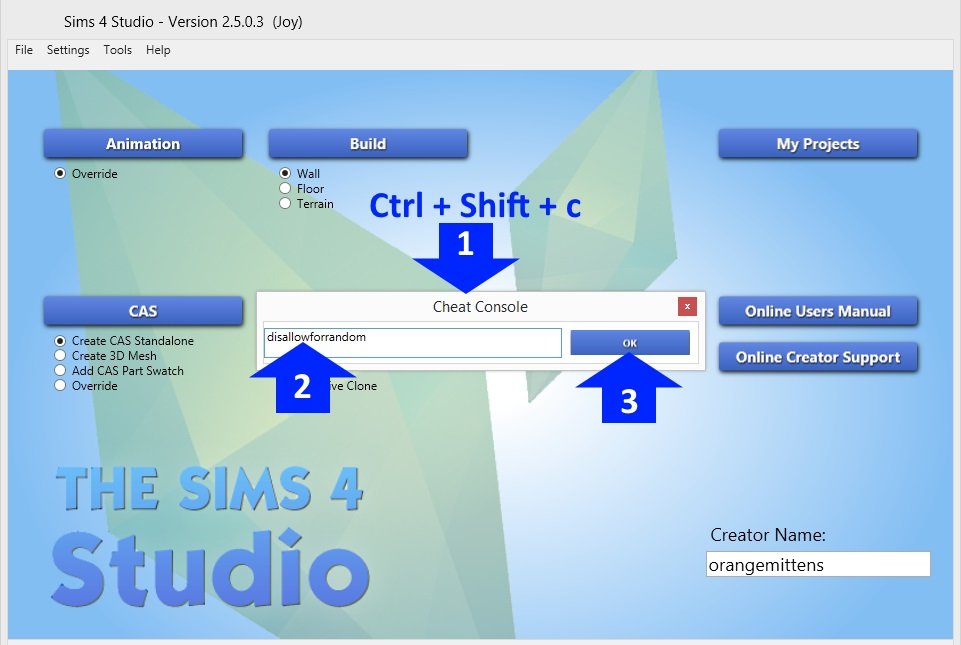This screenshot has width=961, height=645.
Task: Open the Settings menu
Action: [x=68, y=50]
